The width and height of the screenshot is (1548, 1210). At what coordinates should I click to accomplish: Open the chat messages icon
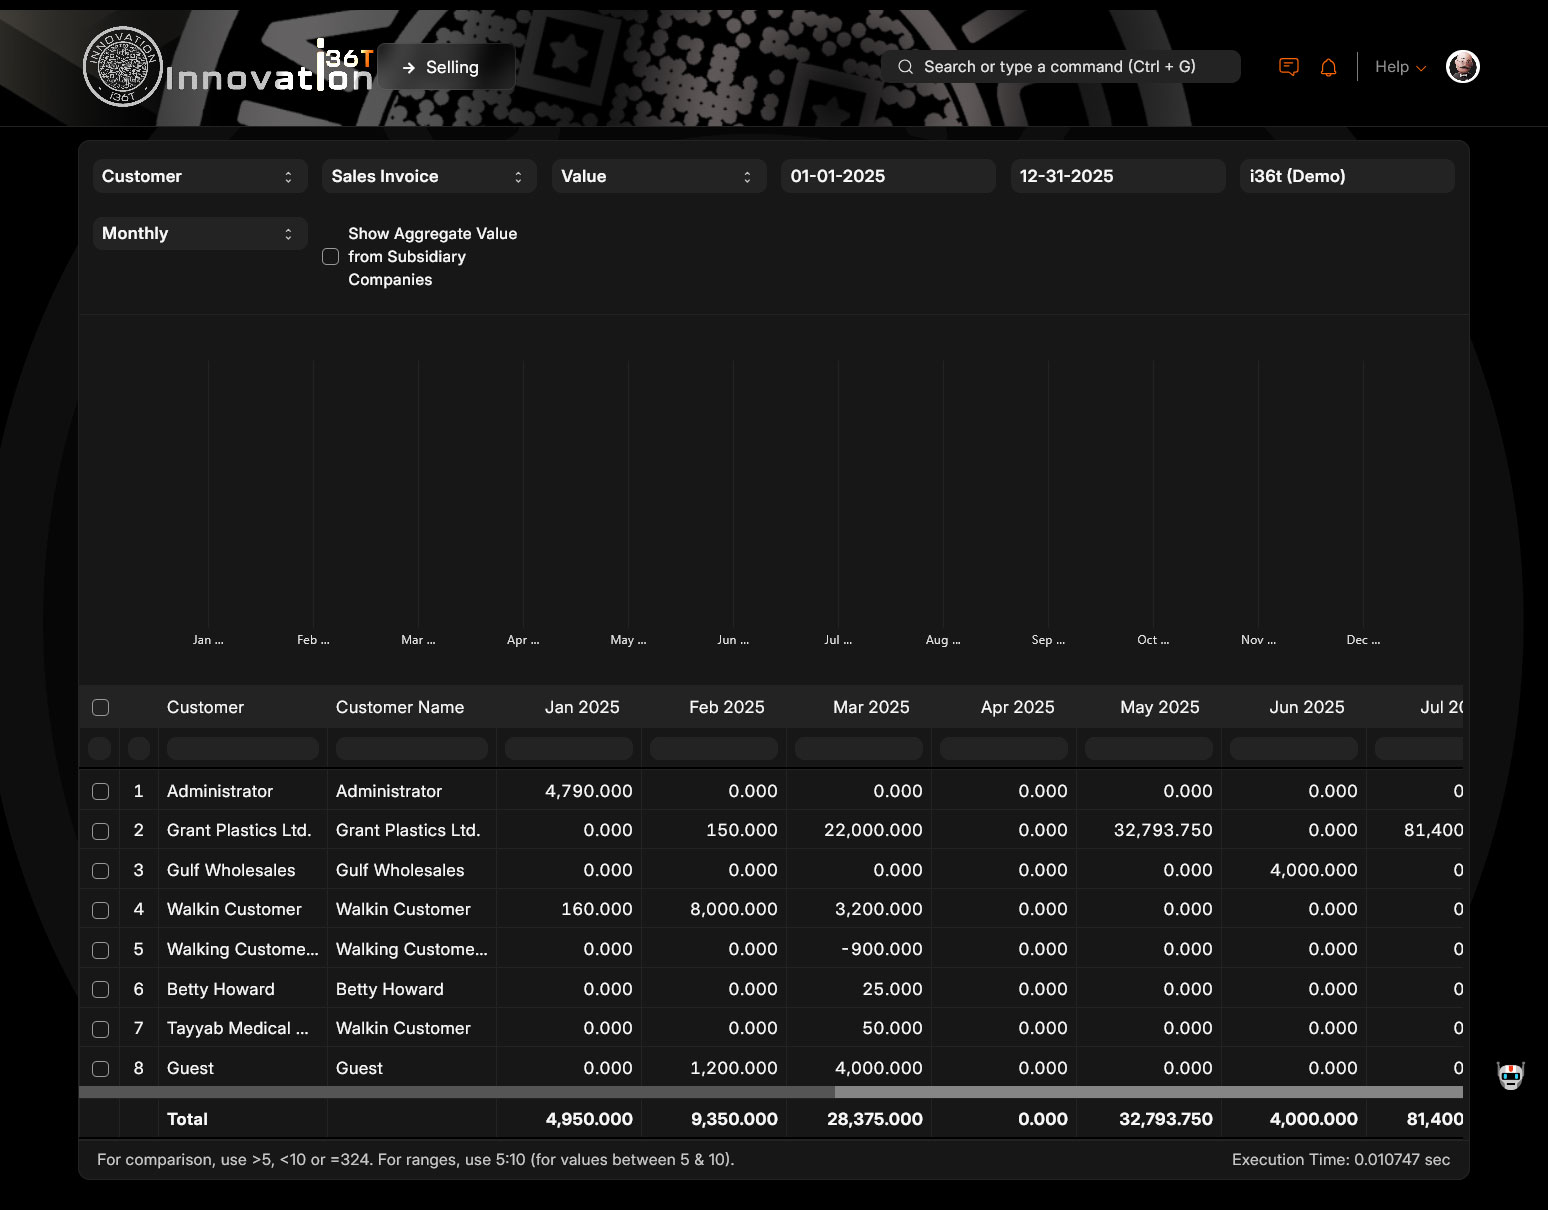1289,67
